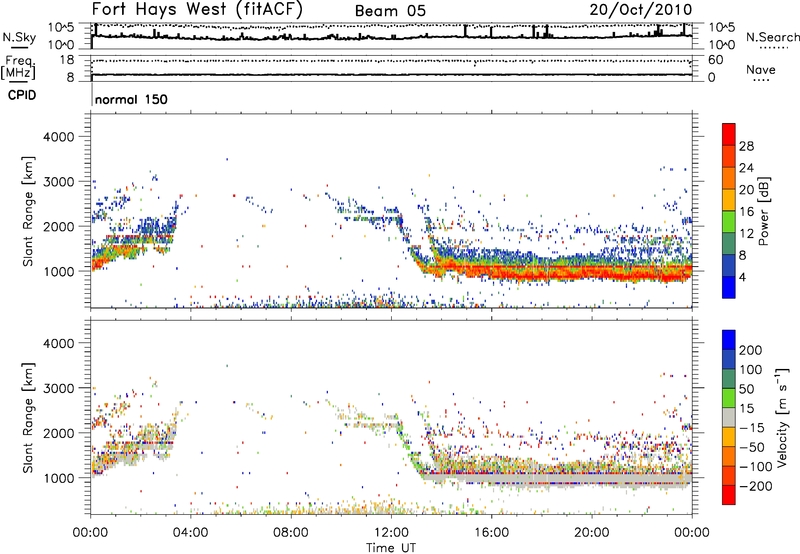This screenshot has width=800, height=554.
Task: Click the 'CPID' label
Action: point(22,95)
